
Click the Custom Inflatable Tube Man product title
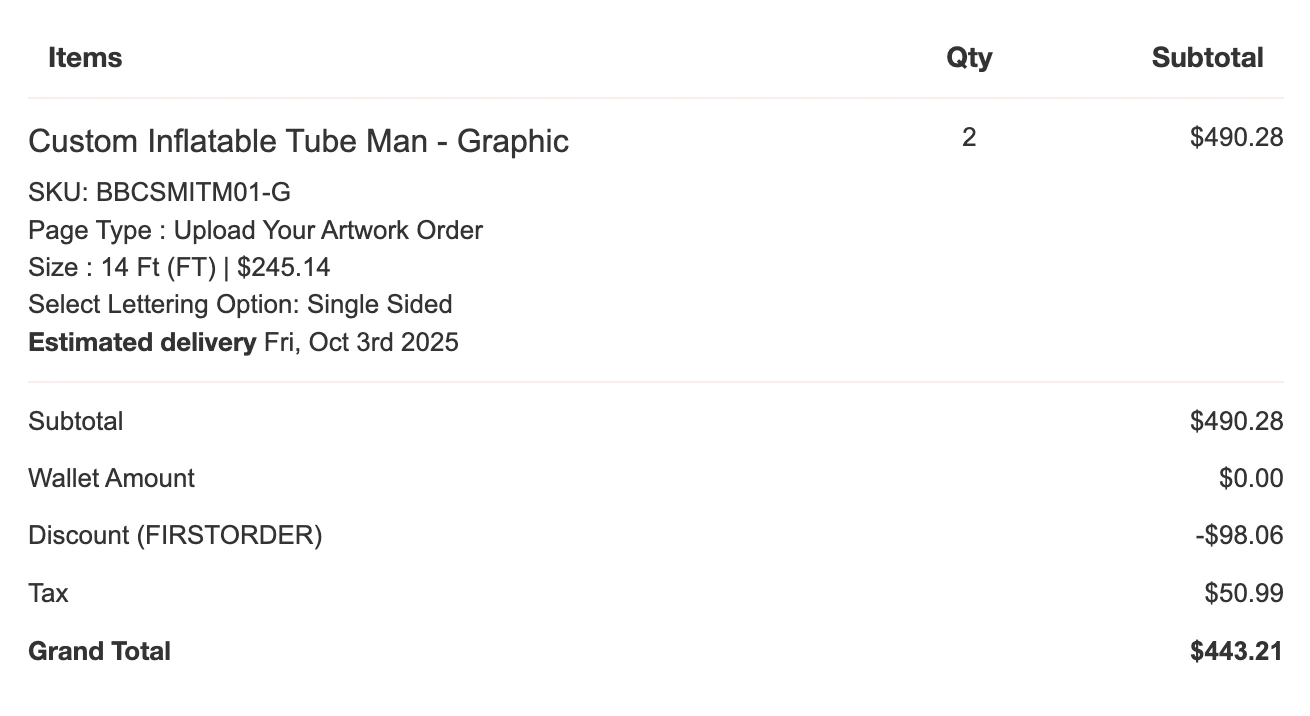point(298,141)
